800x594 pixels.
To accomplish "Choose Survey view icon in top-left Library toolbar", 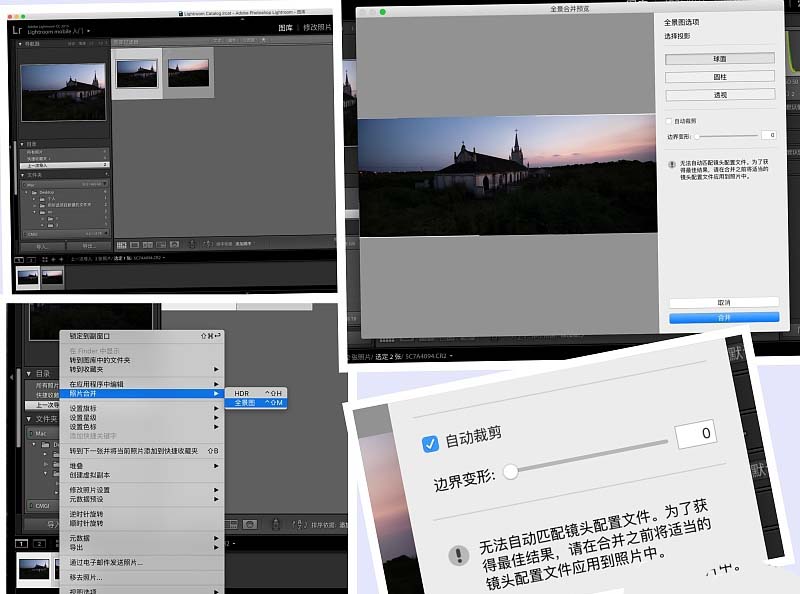I will point(160,244).
